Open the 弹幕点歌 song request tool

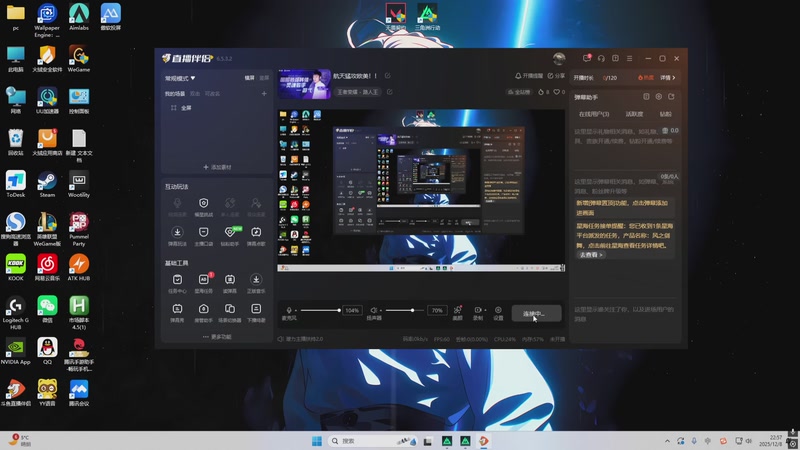(x=256, y=235)
